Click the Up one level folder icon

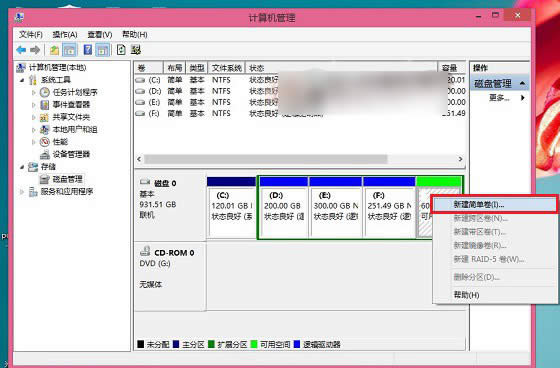tap(54, 50)
